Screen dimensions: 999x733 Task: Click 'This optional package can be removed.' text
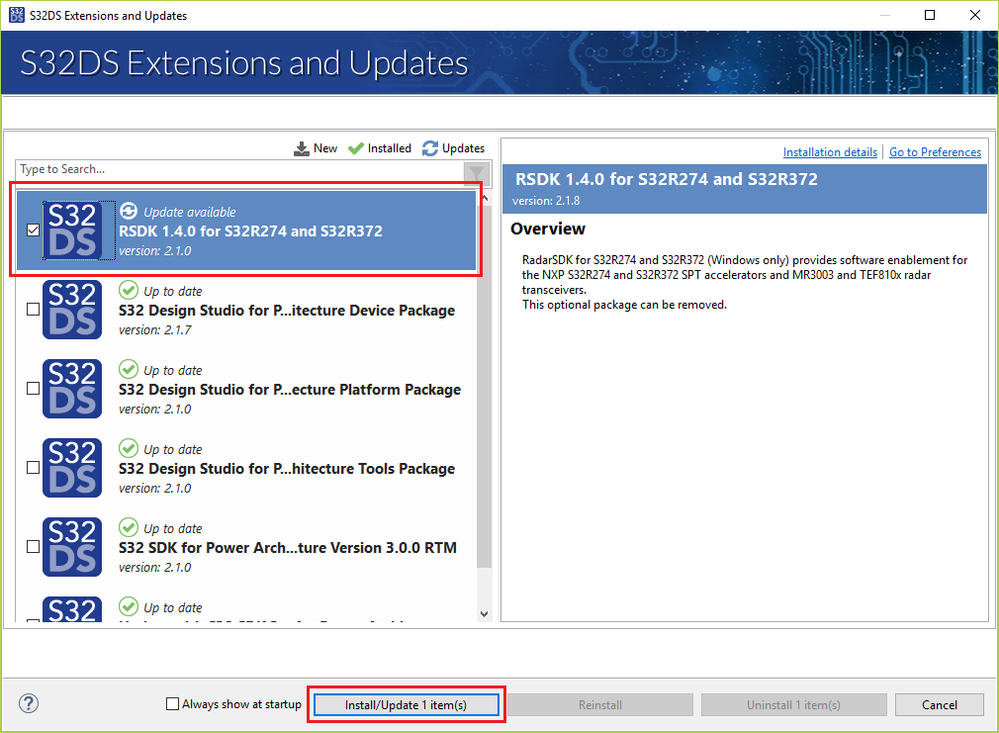click(x=624, y=305)
